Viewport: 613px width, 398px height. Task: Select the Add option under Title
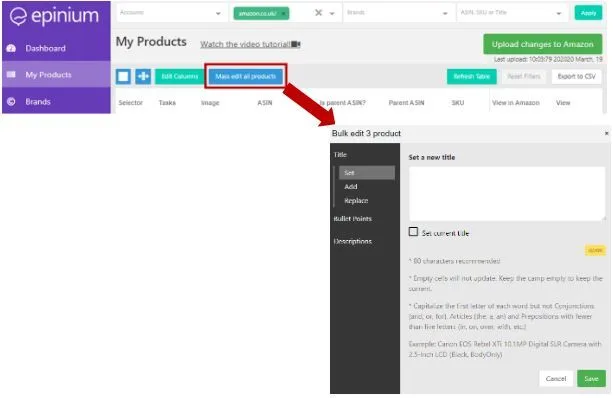click(351, 186)
